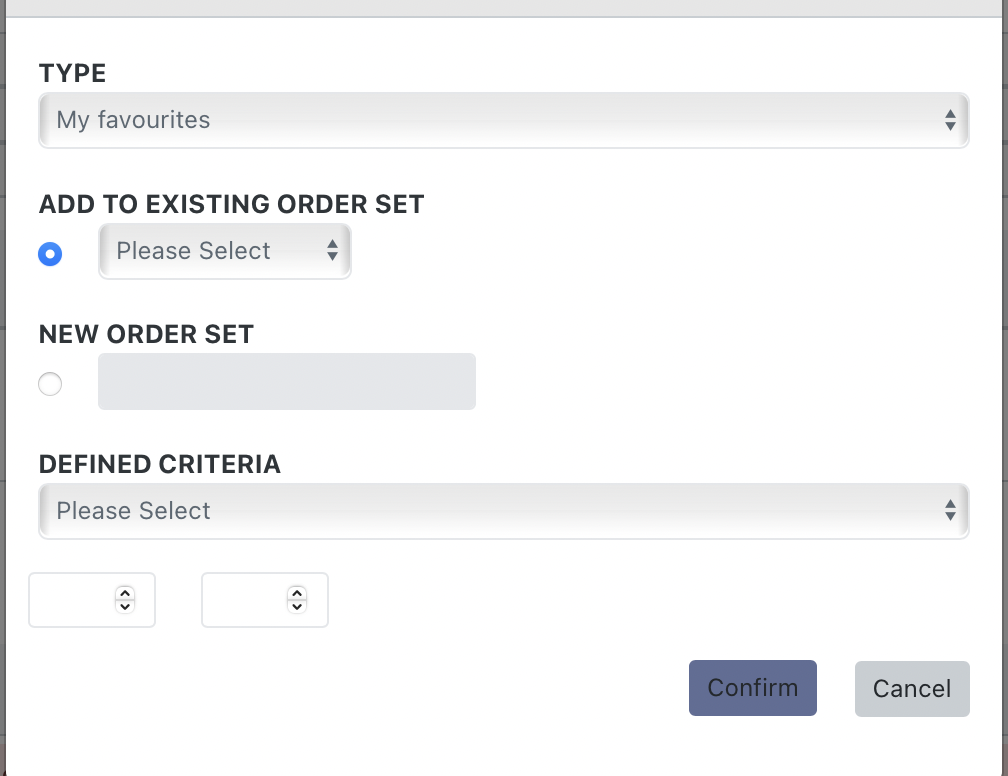Select the New Order Set radio button
The image size is (1008, 776).
[50, 384]
